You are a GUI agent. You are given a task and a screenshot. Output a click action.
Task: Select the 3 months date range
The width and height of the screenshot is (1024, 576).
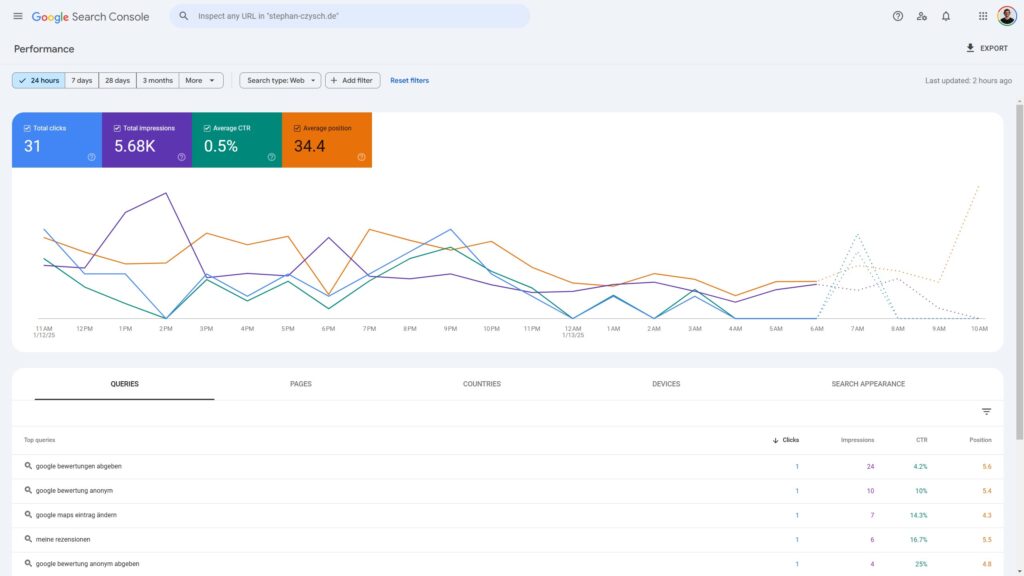coord(157,80)
